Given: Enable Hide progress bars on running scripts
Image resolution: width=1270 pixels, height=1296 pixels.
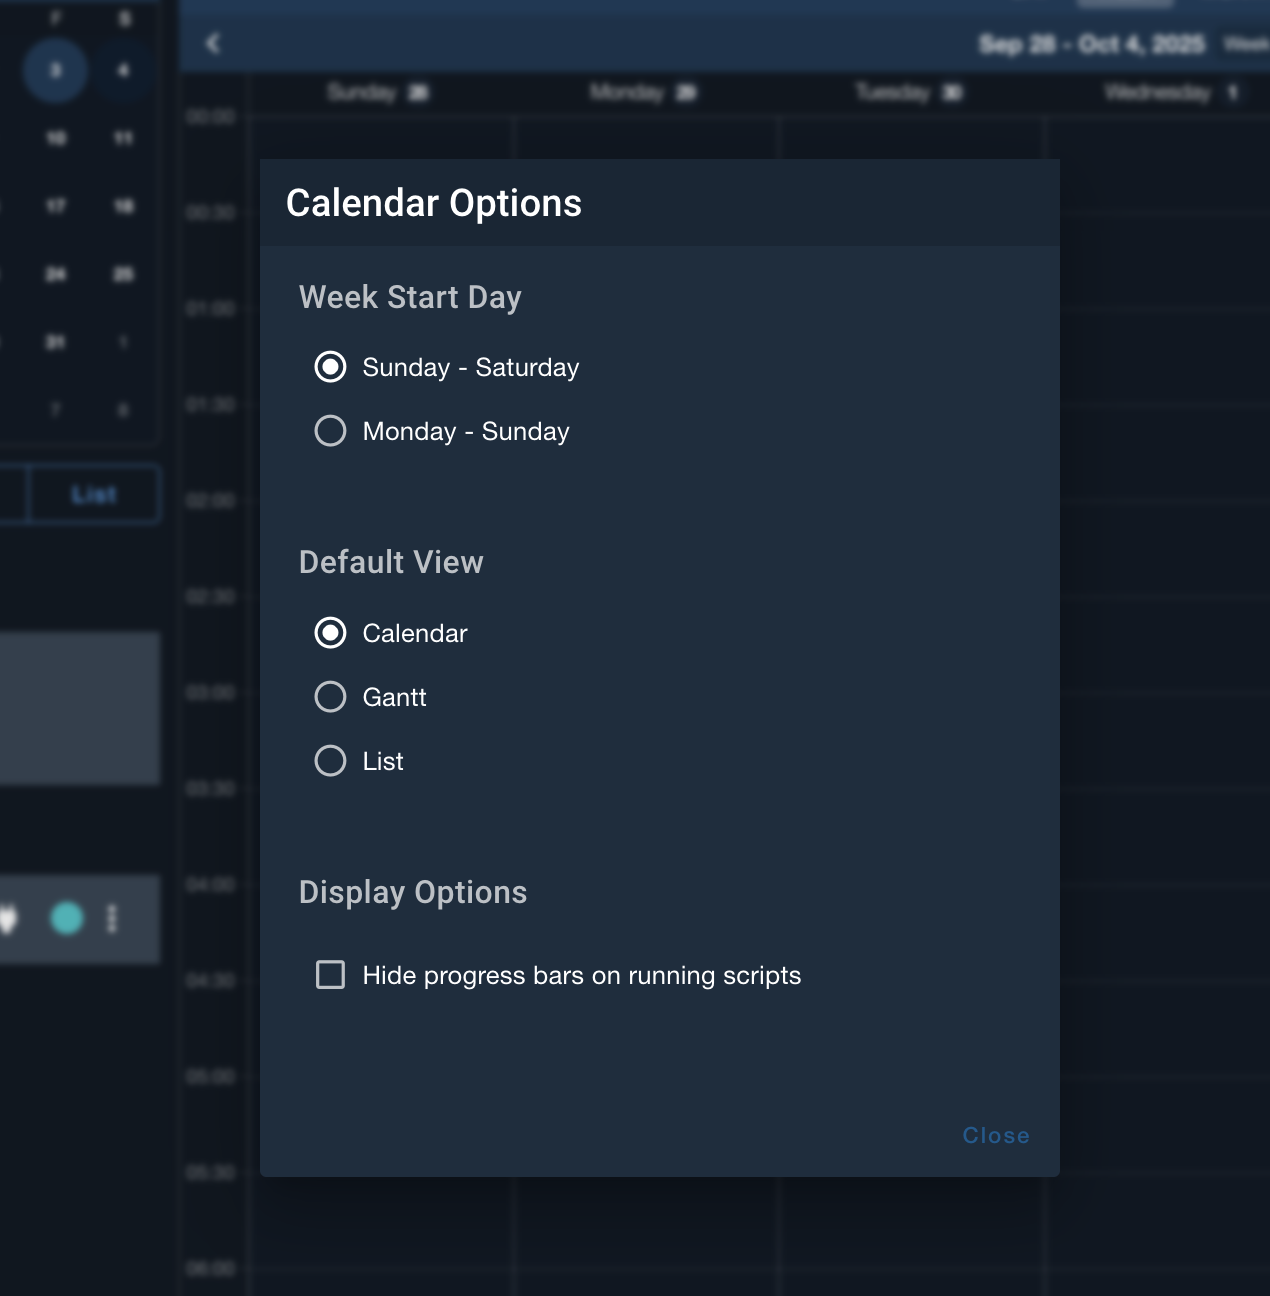Looking at the screenshot, I should pos(330,975).
